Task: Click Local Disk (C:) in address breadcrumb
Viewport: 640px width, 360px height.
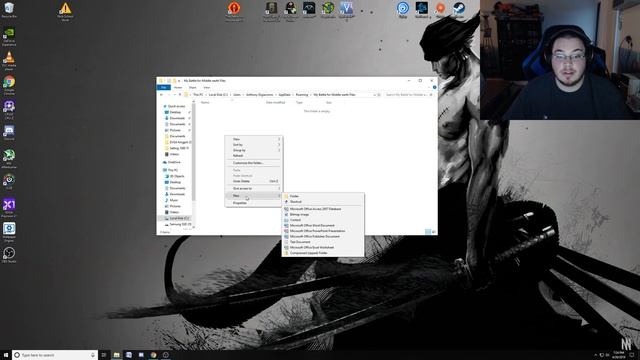Action: (x=218, y=95)
